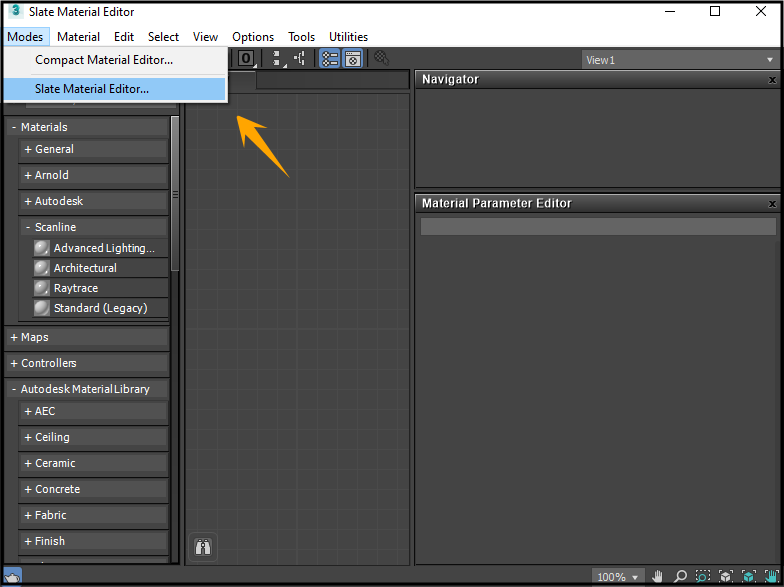Close the Material Parameter Editor panel
Viewport: 784px width, 587px height.
[772, 204]
